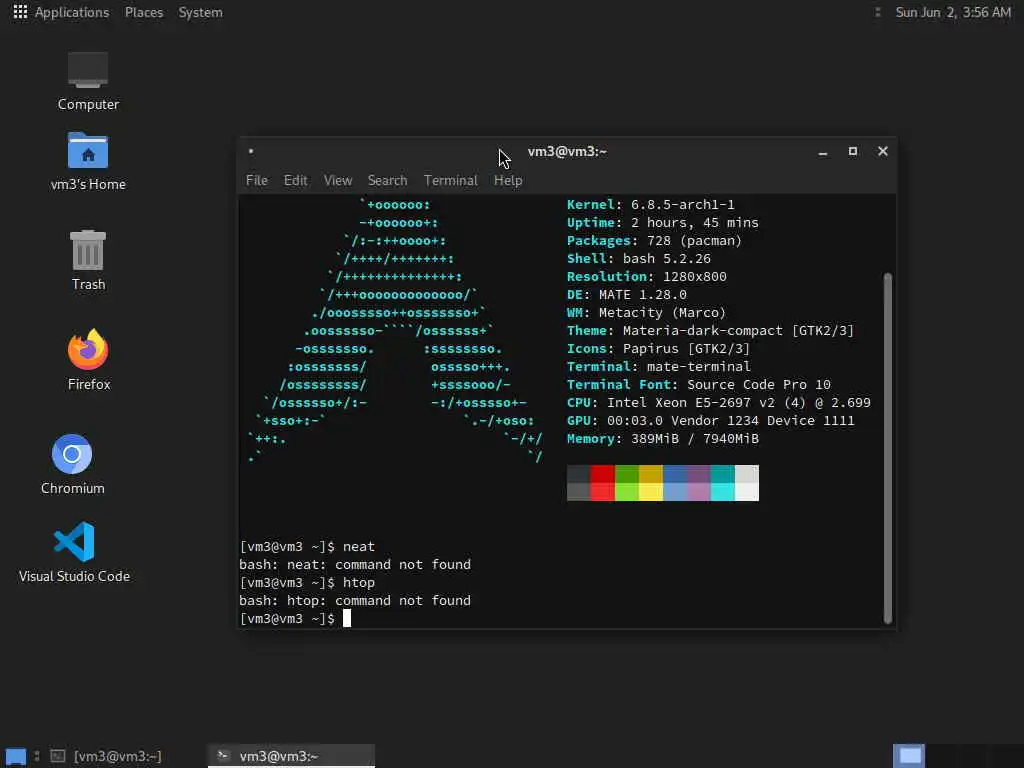The height and width of the screenshot is (768, 1024).
Task: Click the Theme Materia-dark-compact line
Action: point(710,330)
